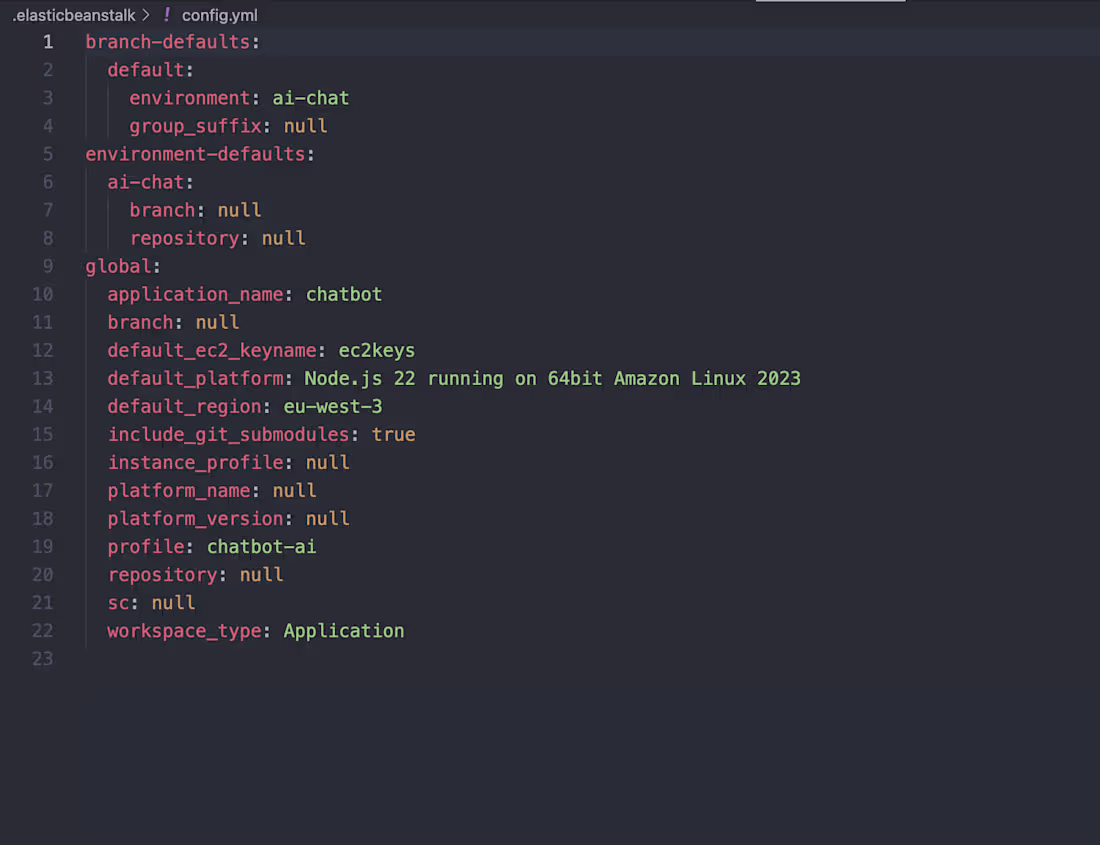Image resolution: width=1100 pixels, height=845 pixels.
Task: Click line number 13 in the gutter
Action: click(x=43, y=378)
